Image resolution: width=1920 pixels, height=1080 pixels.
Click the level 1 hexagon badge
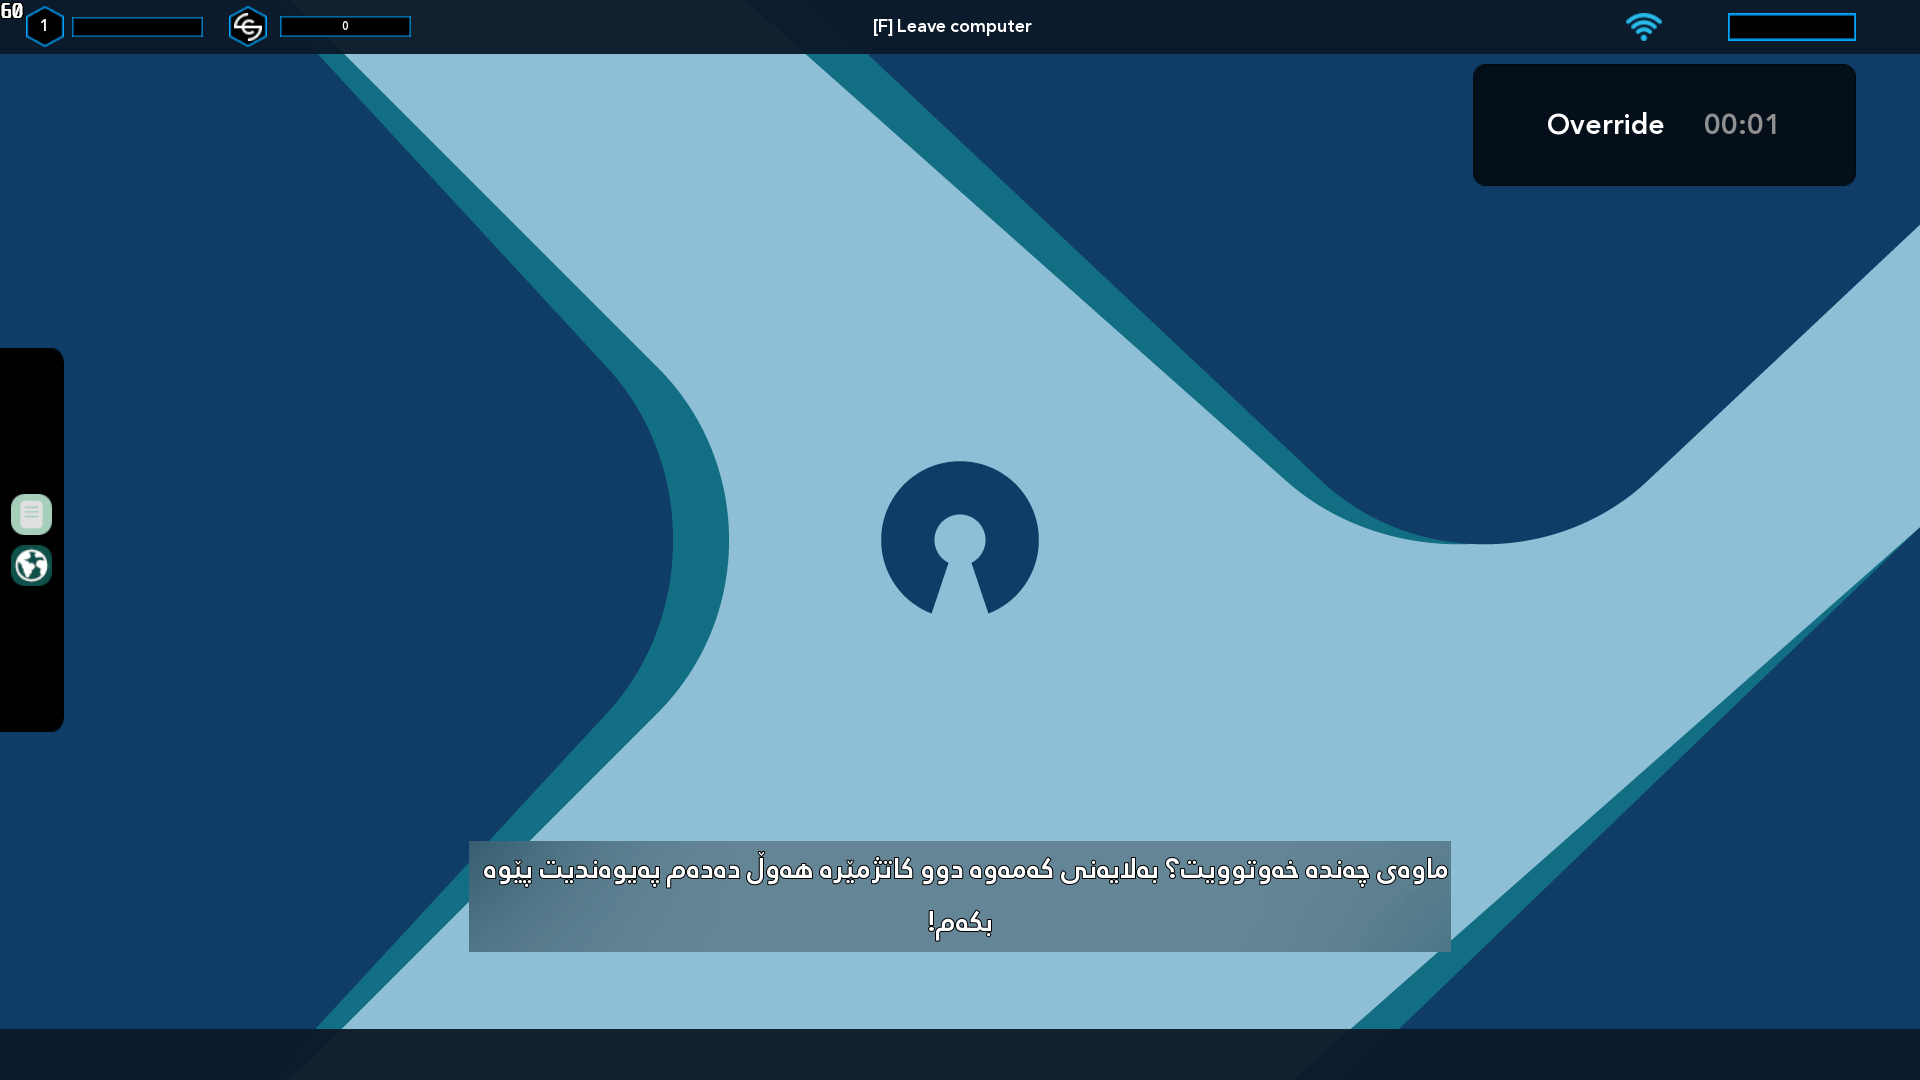(x=44, y=26)
